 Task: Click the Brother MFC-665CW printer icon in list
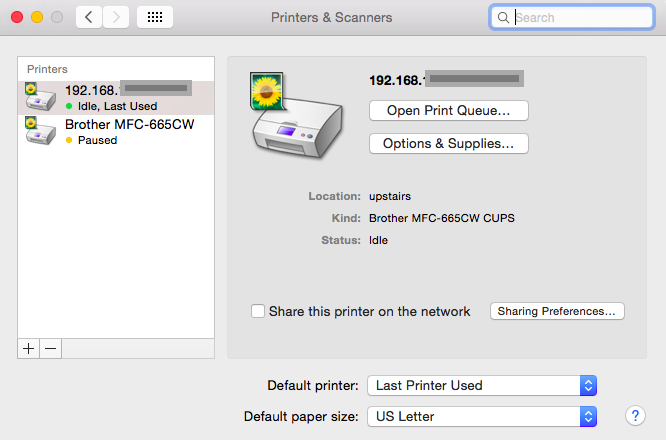point(39,131)
